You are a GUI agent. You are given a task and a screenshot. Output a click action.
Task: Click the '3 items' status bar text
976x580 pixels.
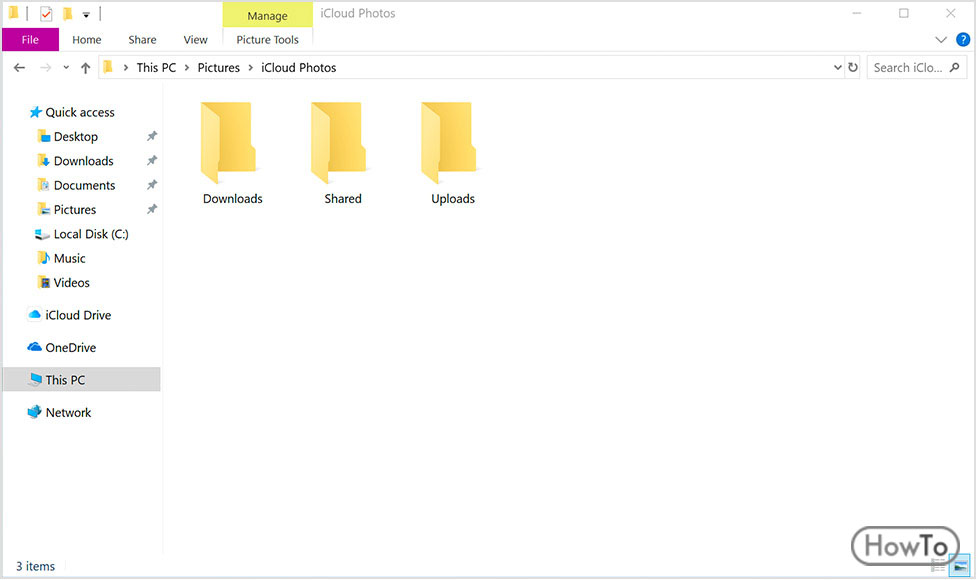[35, 566]
